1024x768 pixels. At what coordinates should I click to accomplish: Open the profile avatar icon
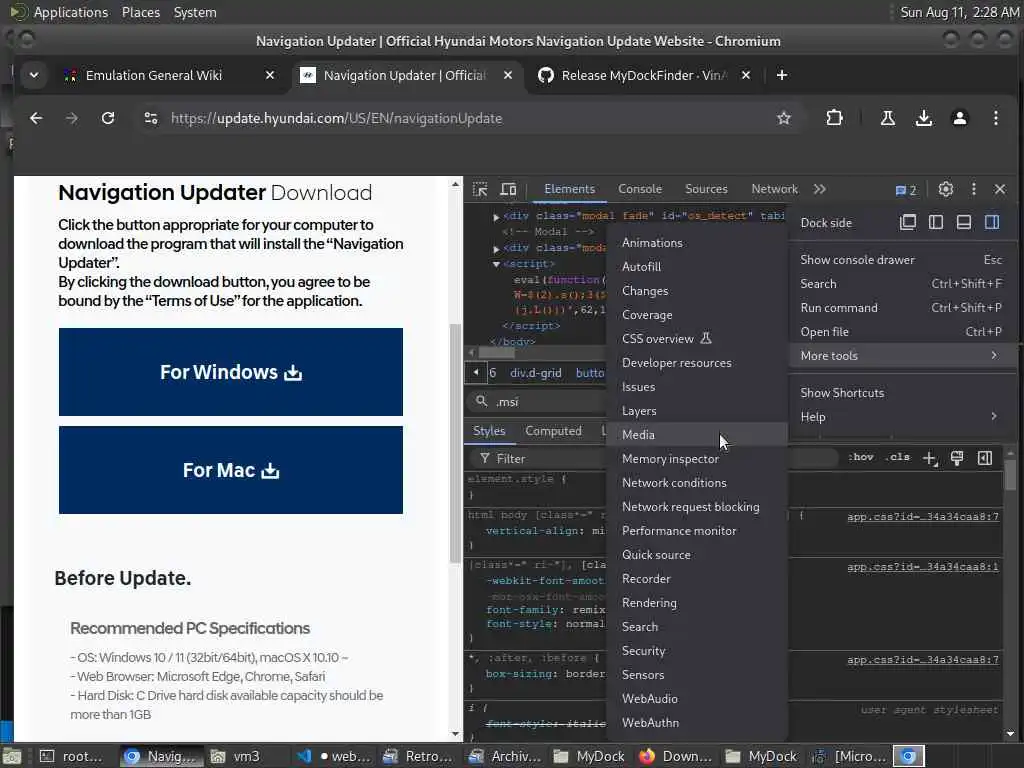pyautogui.click(x=959, y=118)
